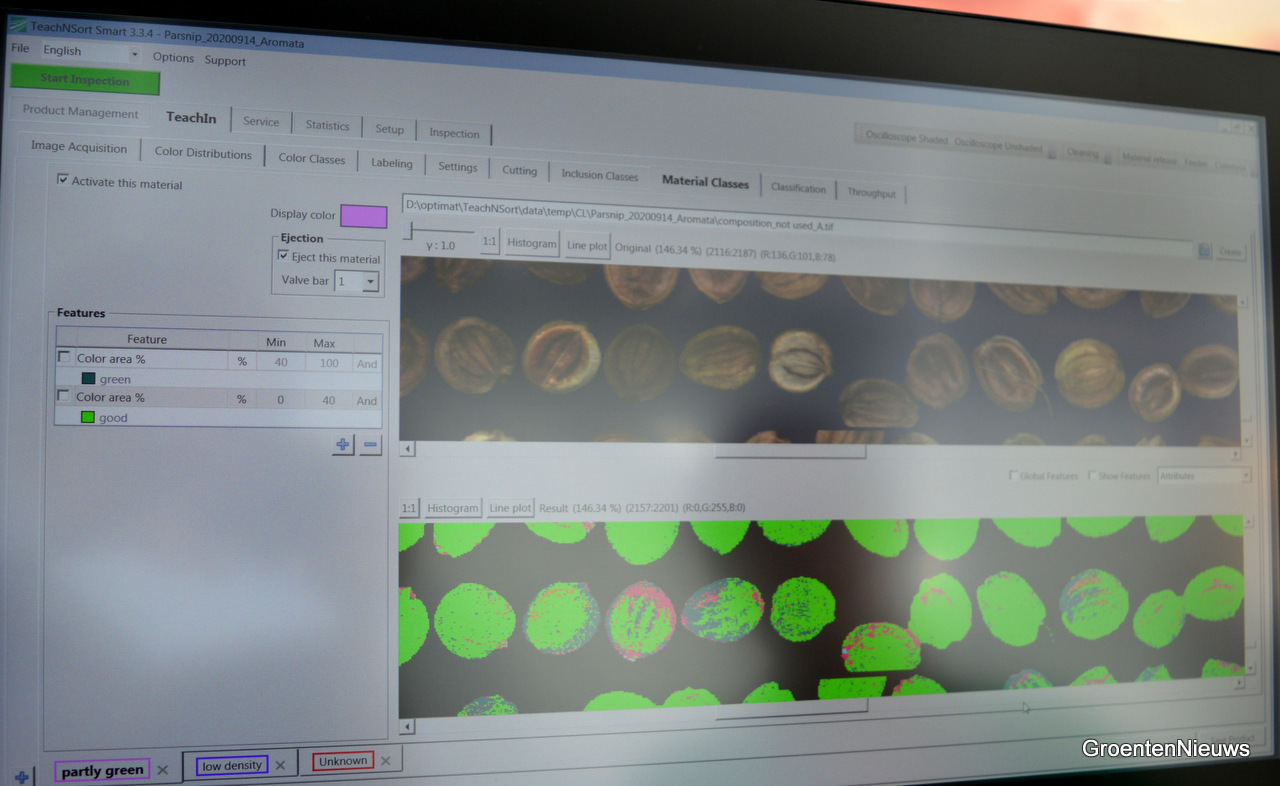Expand the Attributes dropdown

tap(1245, 476)
